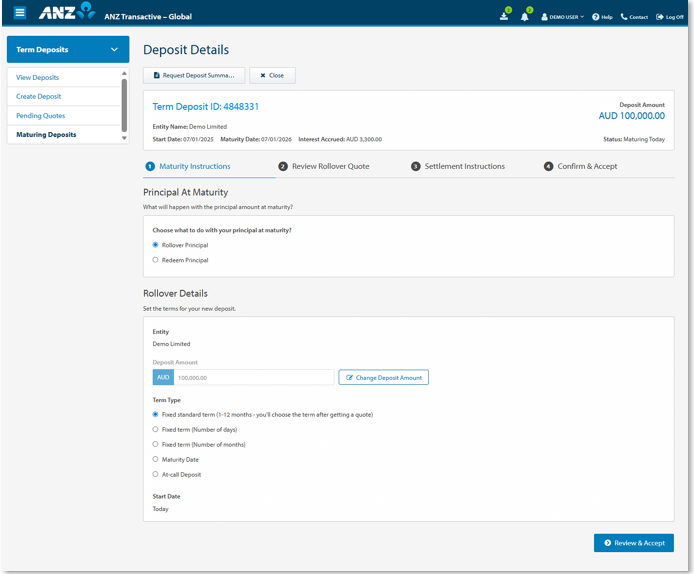
Task: Open the hamburger menu icon
Action: (20, 15)
